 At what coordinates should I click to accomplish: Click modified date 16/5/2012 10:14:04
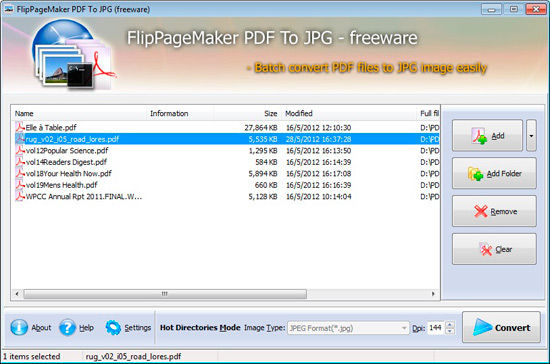click(318, 196)
